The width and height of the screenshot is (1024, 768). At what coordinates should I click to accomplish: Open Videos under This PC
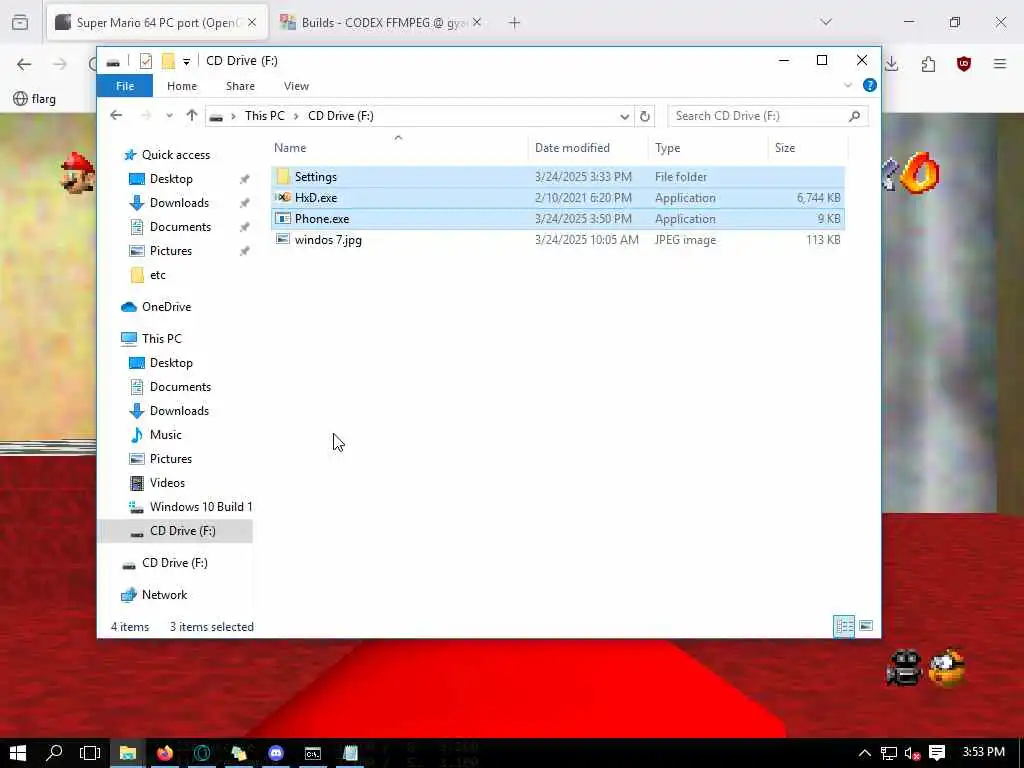[x=167, y=483]
